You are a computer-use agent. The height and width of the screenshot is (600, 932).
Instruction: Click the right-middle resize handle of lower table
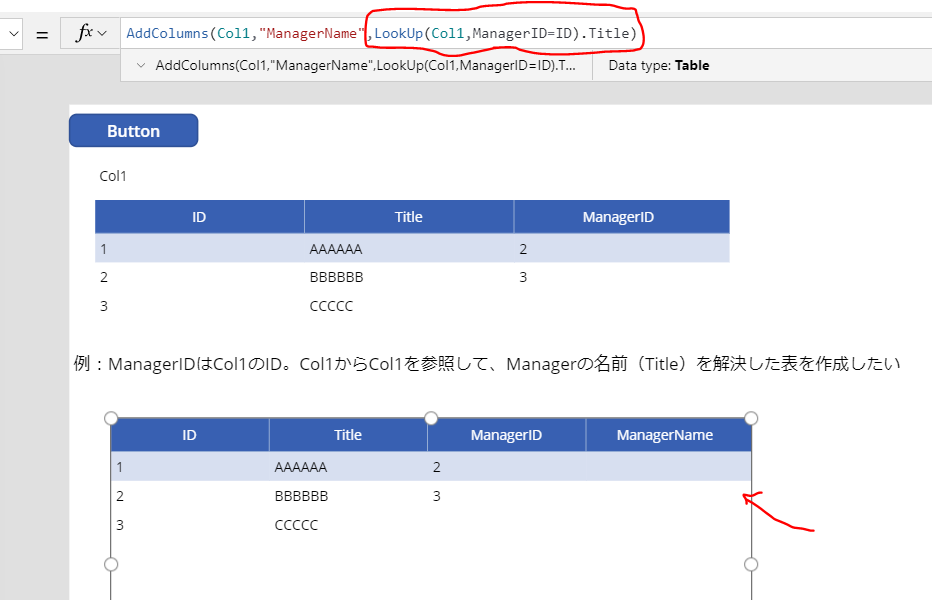(x=751, y=564)
